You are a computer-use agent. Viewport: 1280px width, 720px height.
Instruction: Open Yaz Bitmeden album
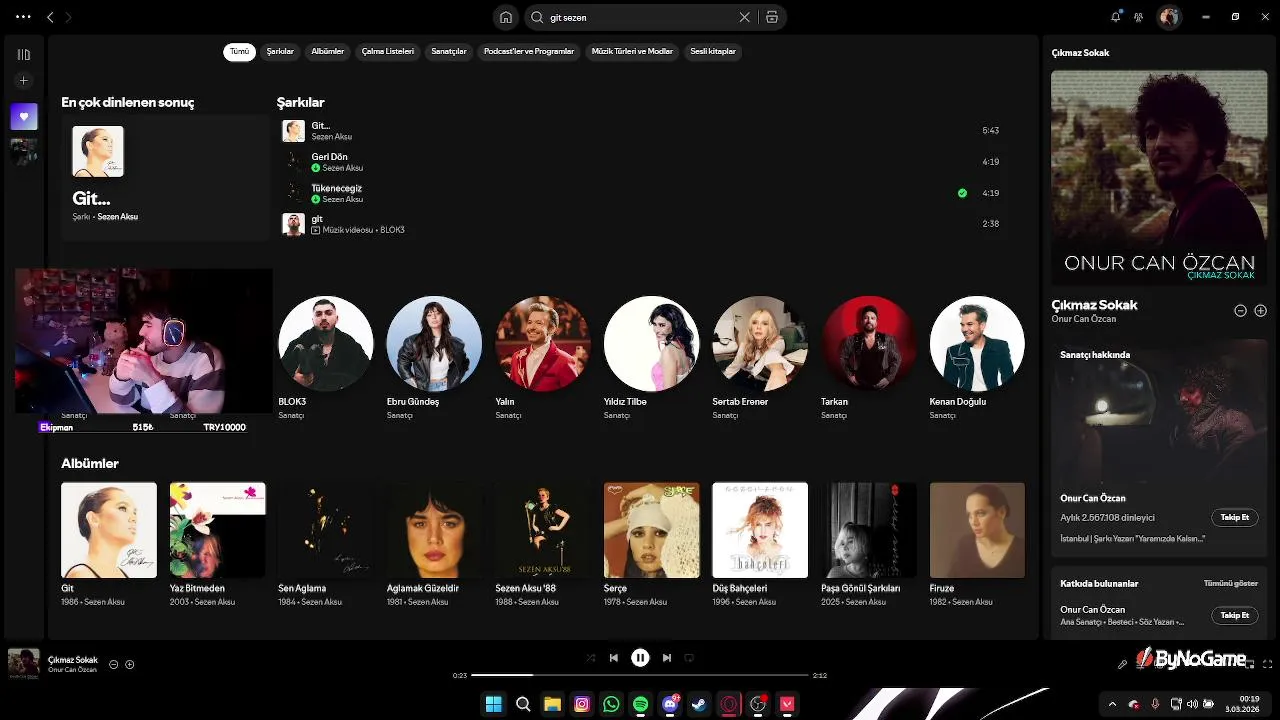[217, 530]
